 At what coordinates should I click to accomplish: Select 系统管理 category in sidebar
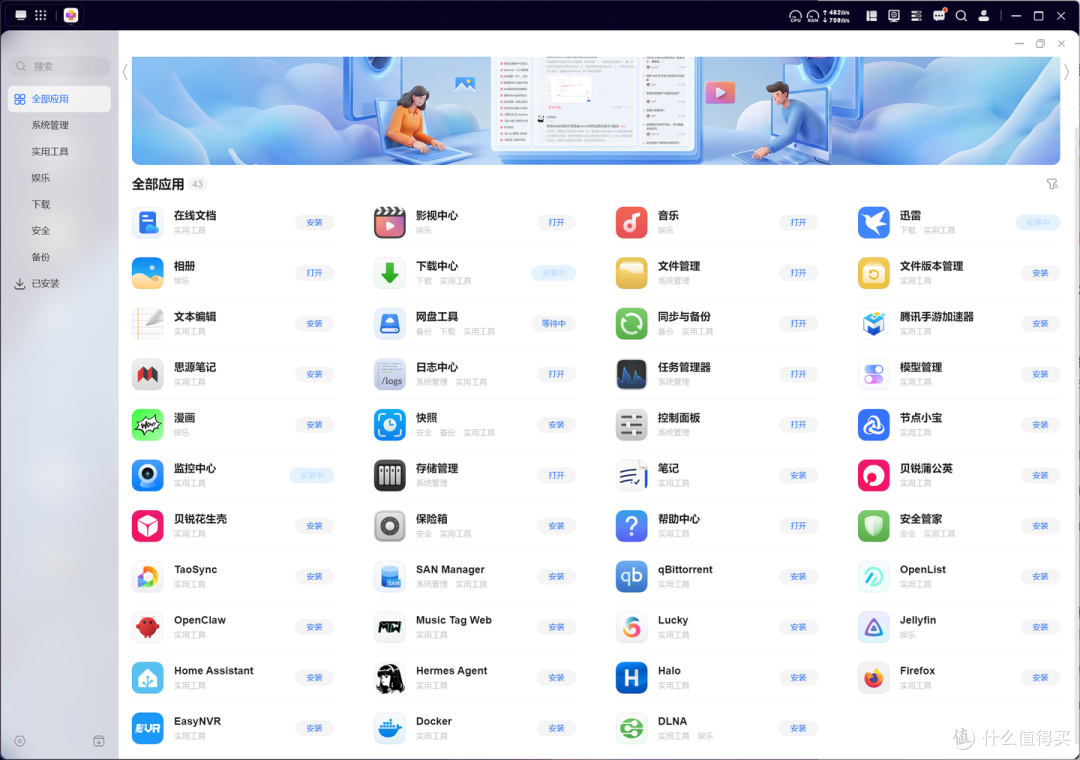[50, 125]
